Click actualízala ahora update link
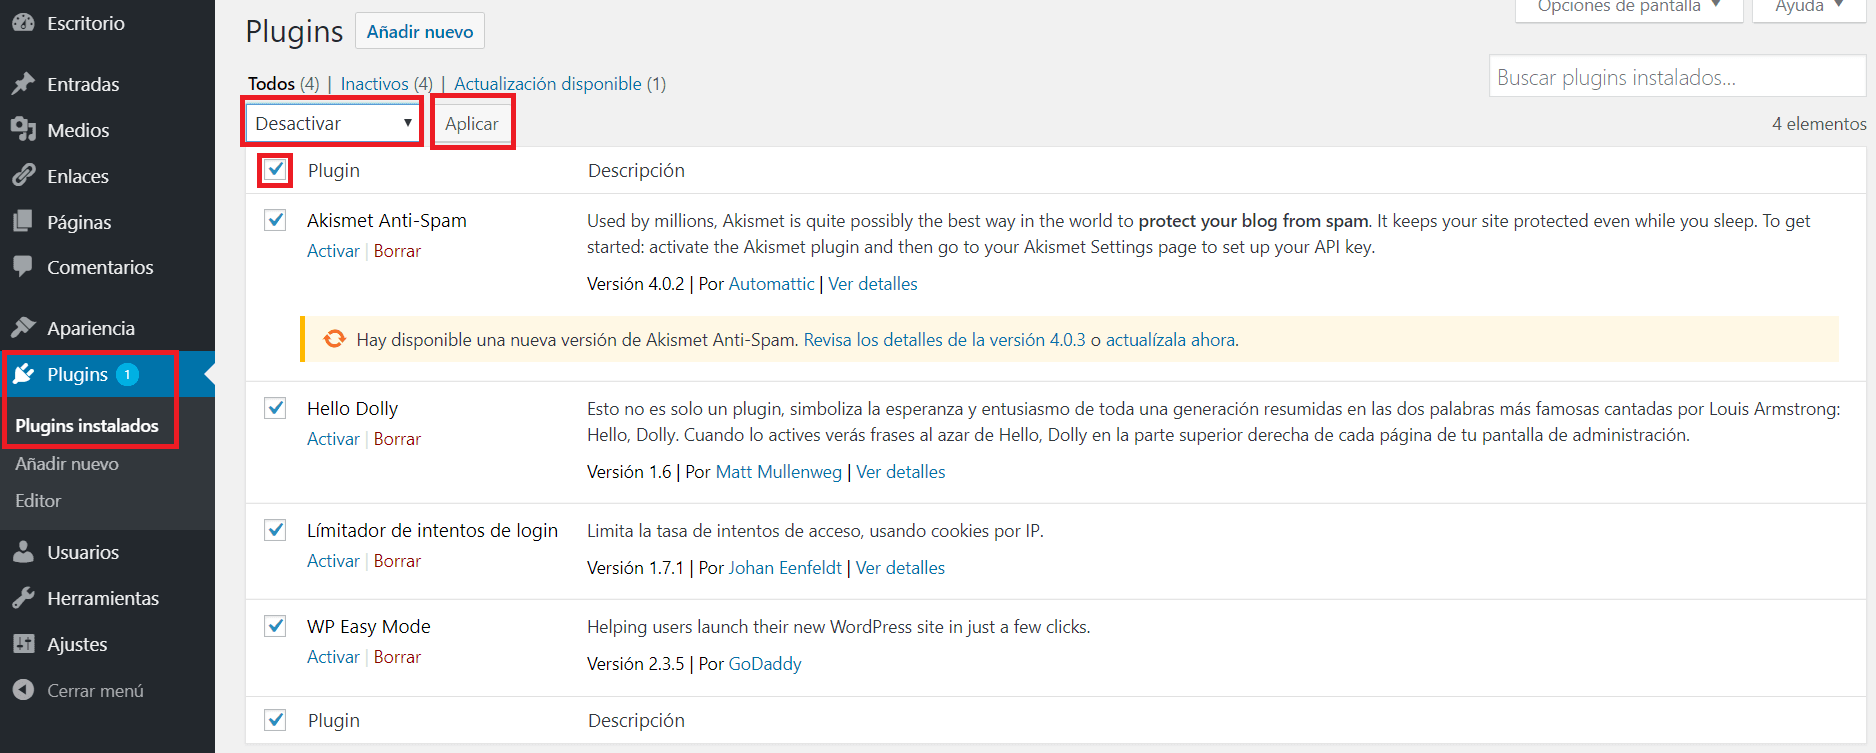 [1170, 340]
